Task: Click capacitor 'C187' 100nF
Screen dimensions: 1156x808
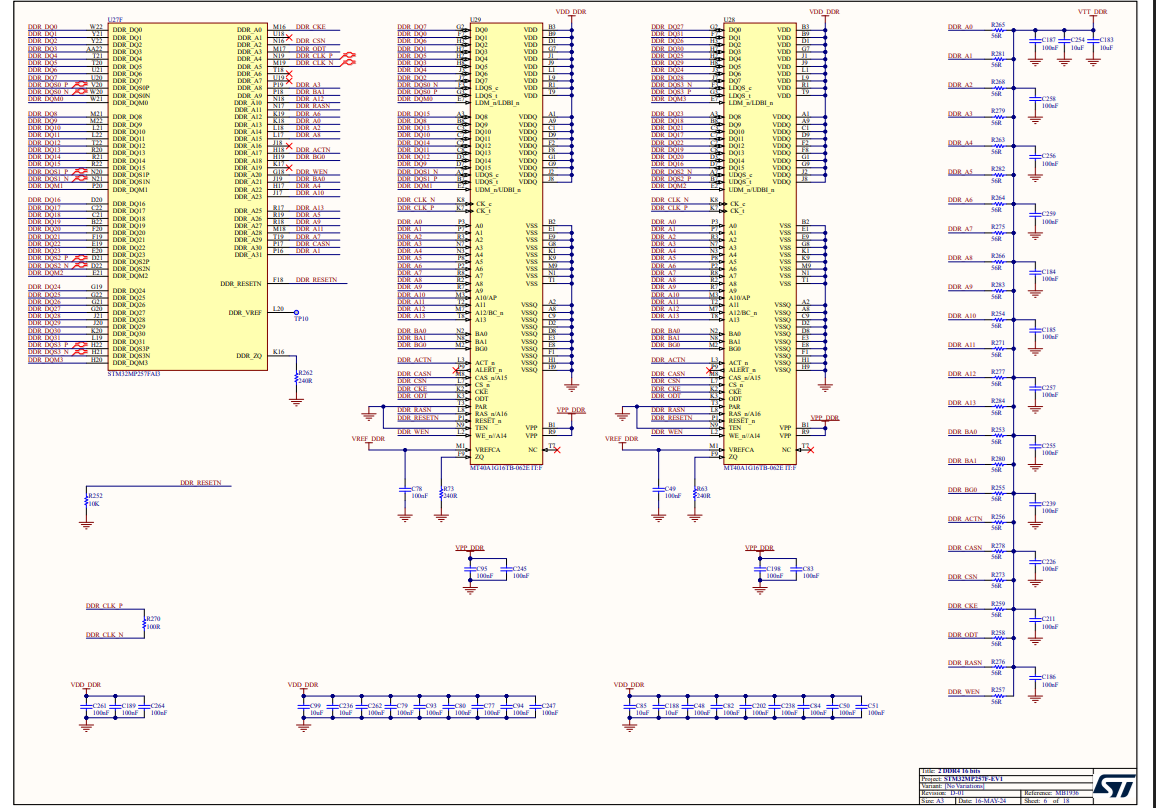Action: (x=1035, y=42)
